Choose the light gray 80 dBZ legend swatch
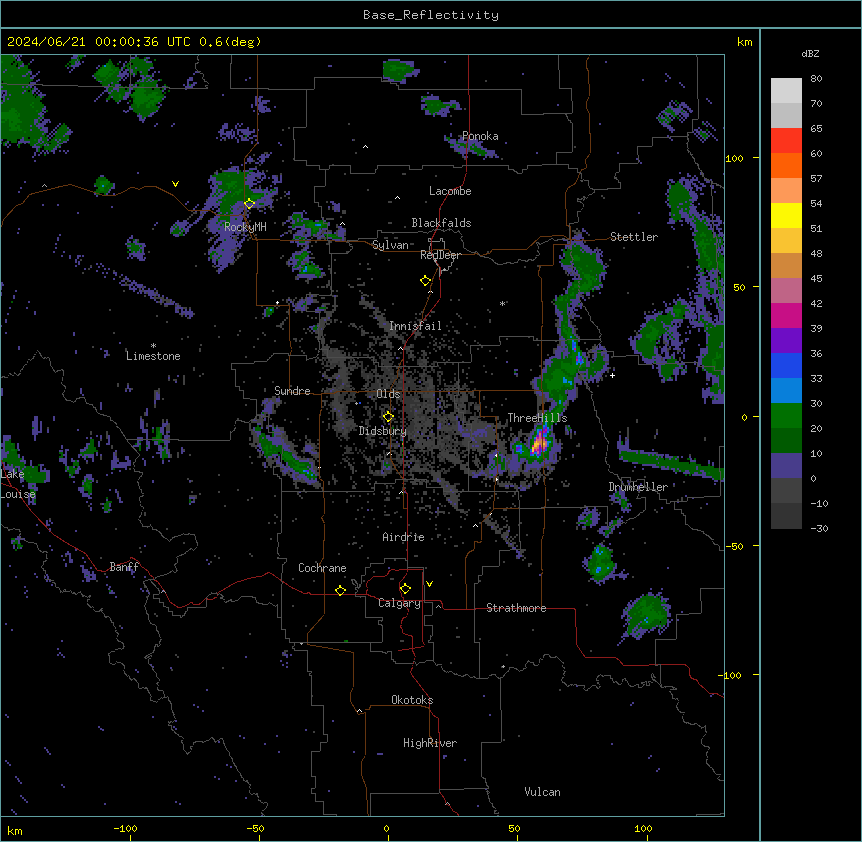This screenshot has height=842, width=862. point(786,90)
